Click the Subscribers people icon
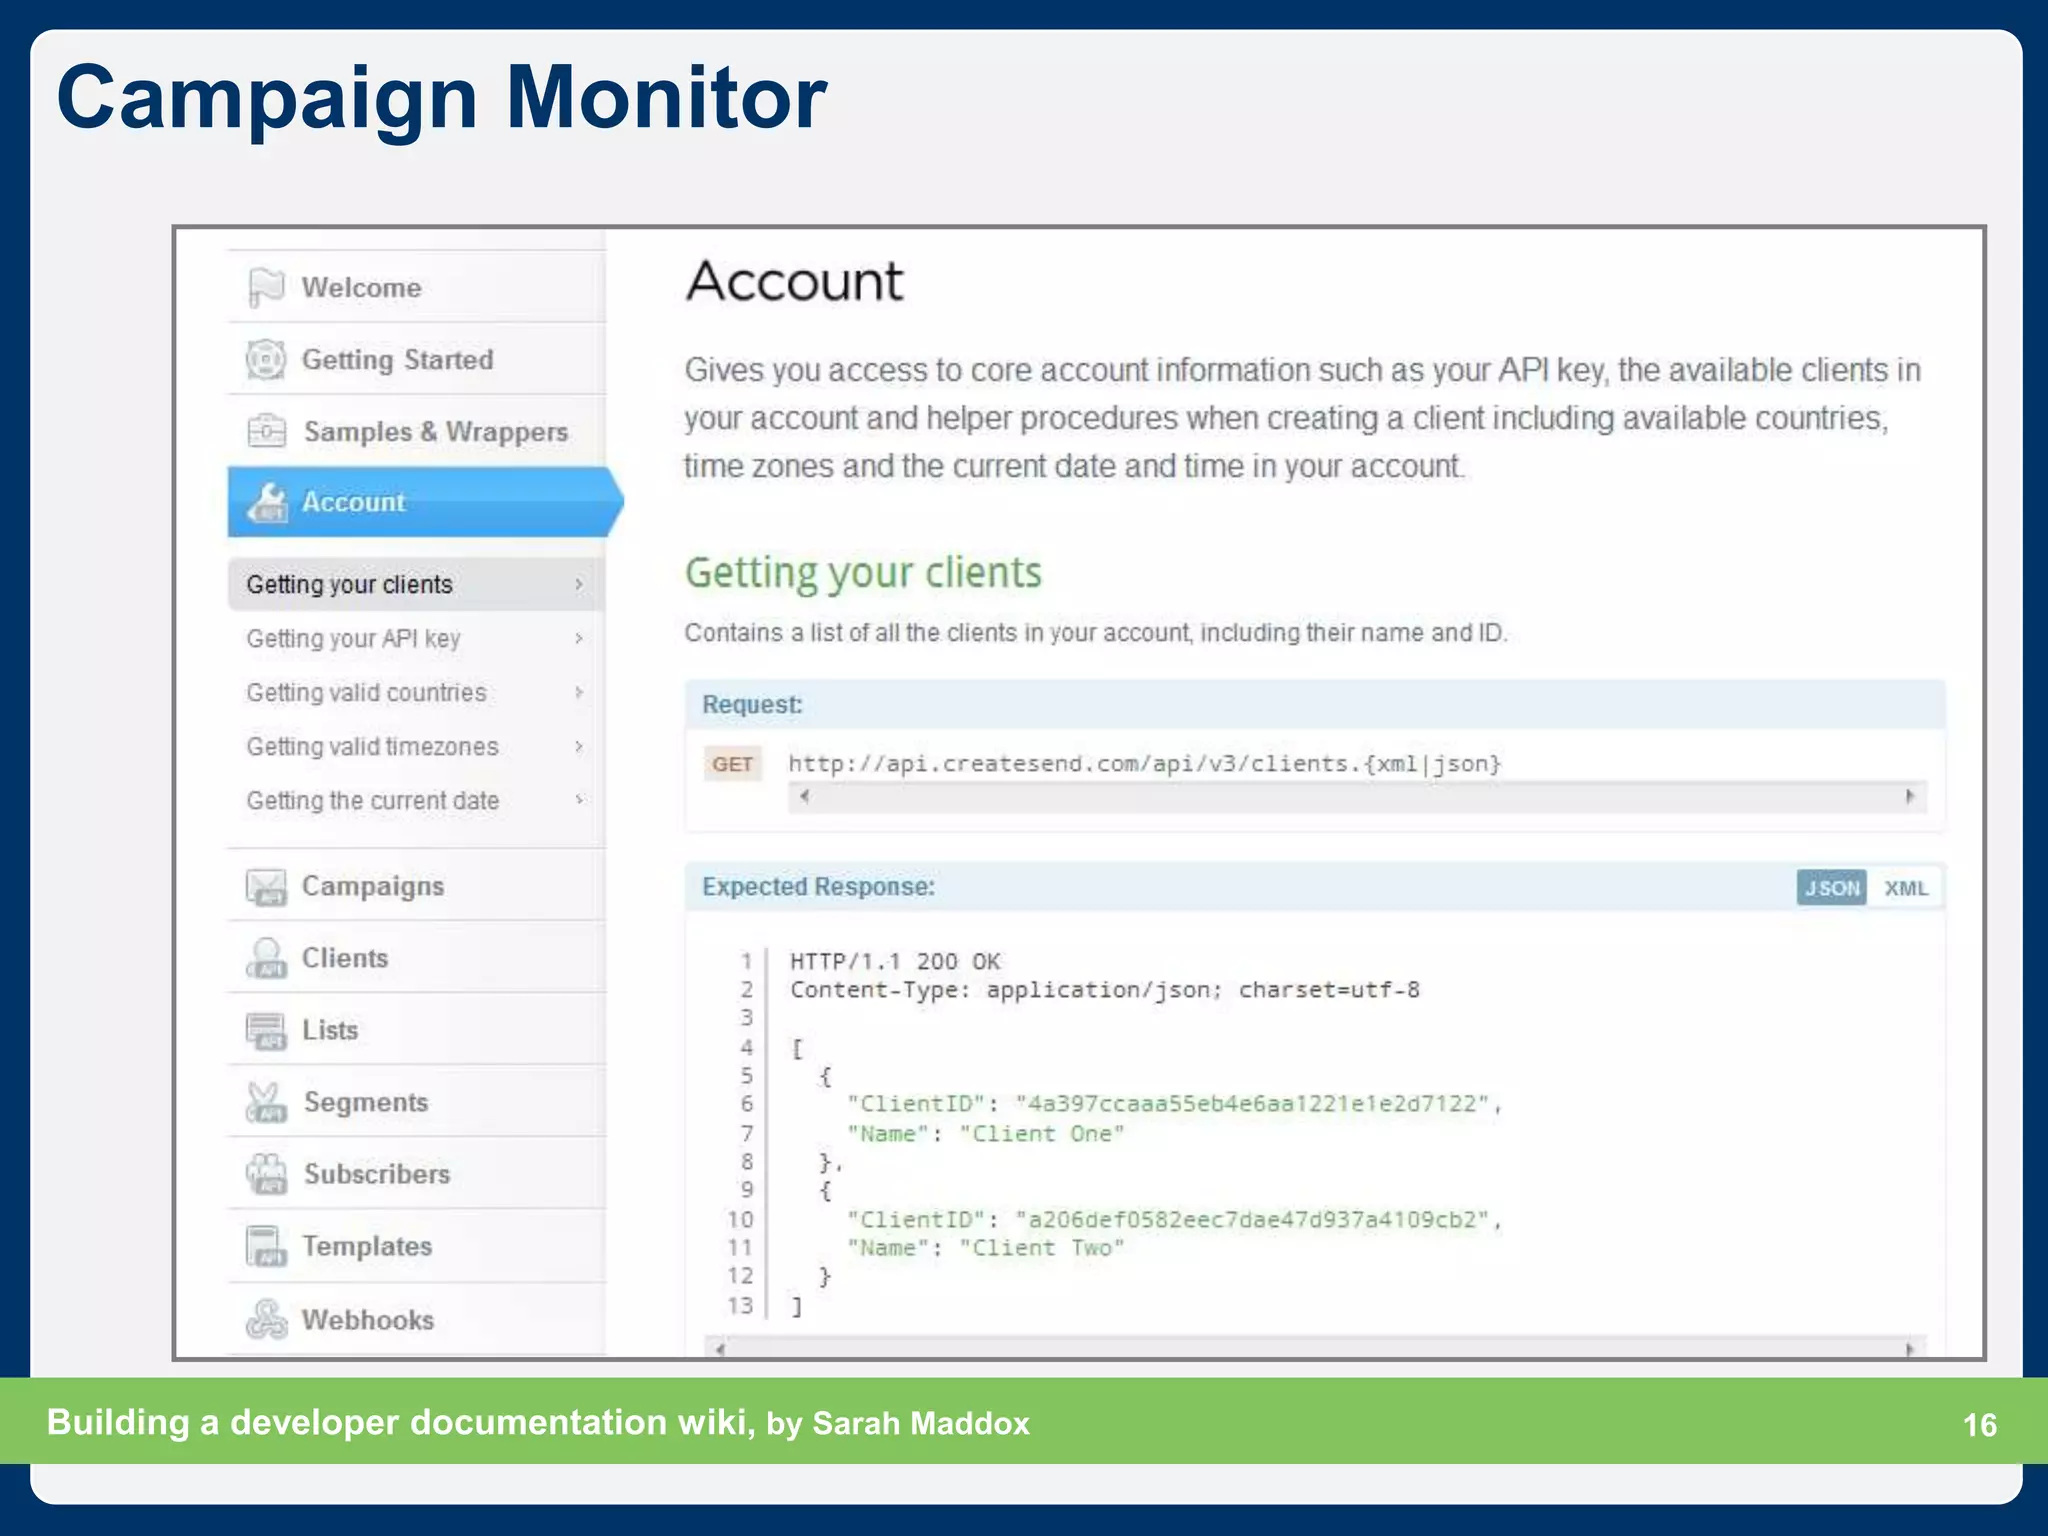This screenshot has width=2048, height=1536. [x=267, y=1174]
